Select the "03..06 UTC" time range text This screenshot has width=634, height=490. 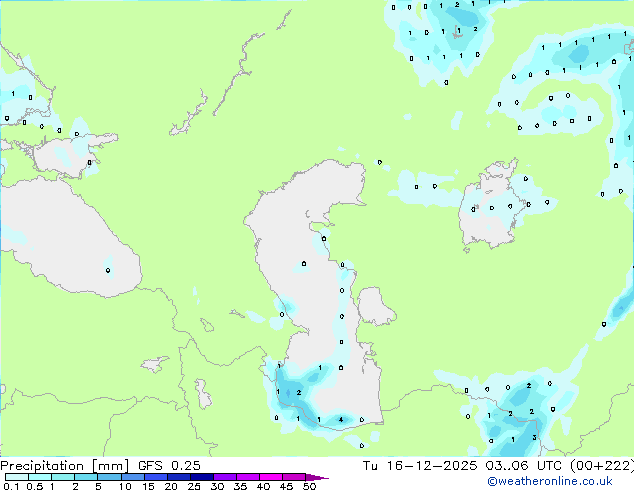tap(523, 466)
